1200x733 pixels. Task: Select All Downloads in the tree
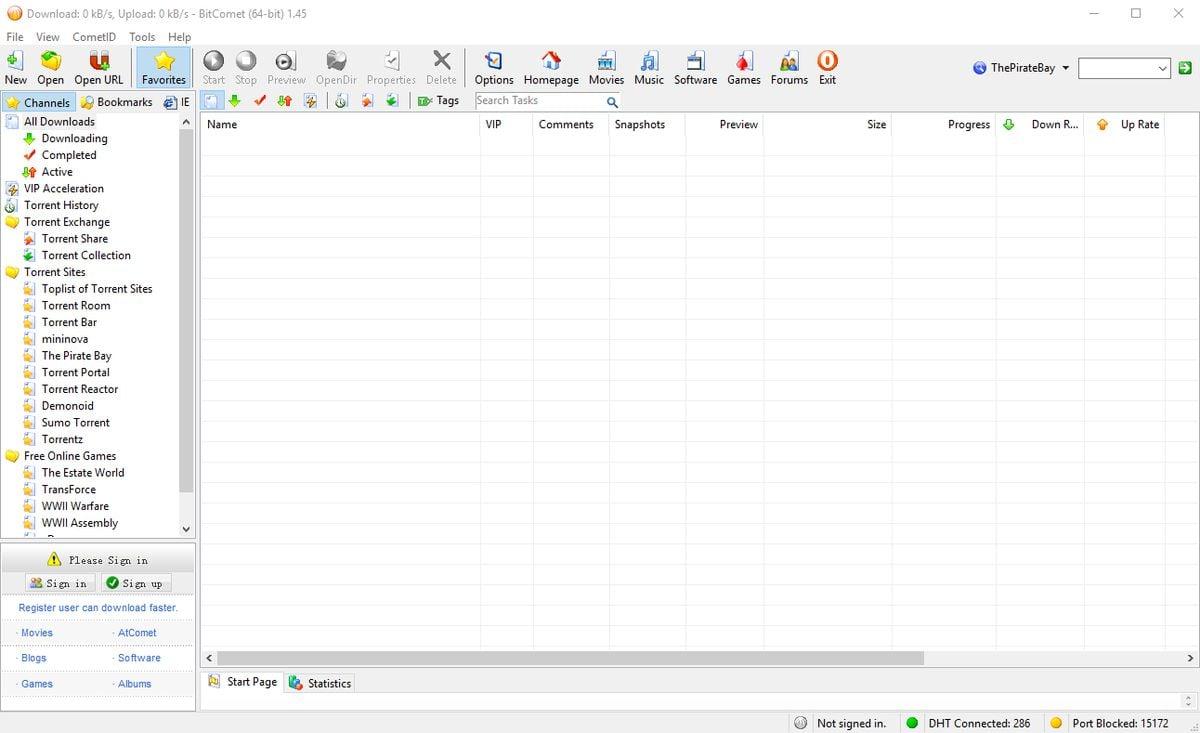click(x=59, y=122)
